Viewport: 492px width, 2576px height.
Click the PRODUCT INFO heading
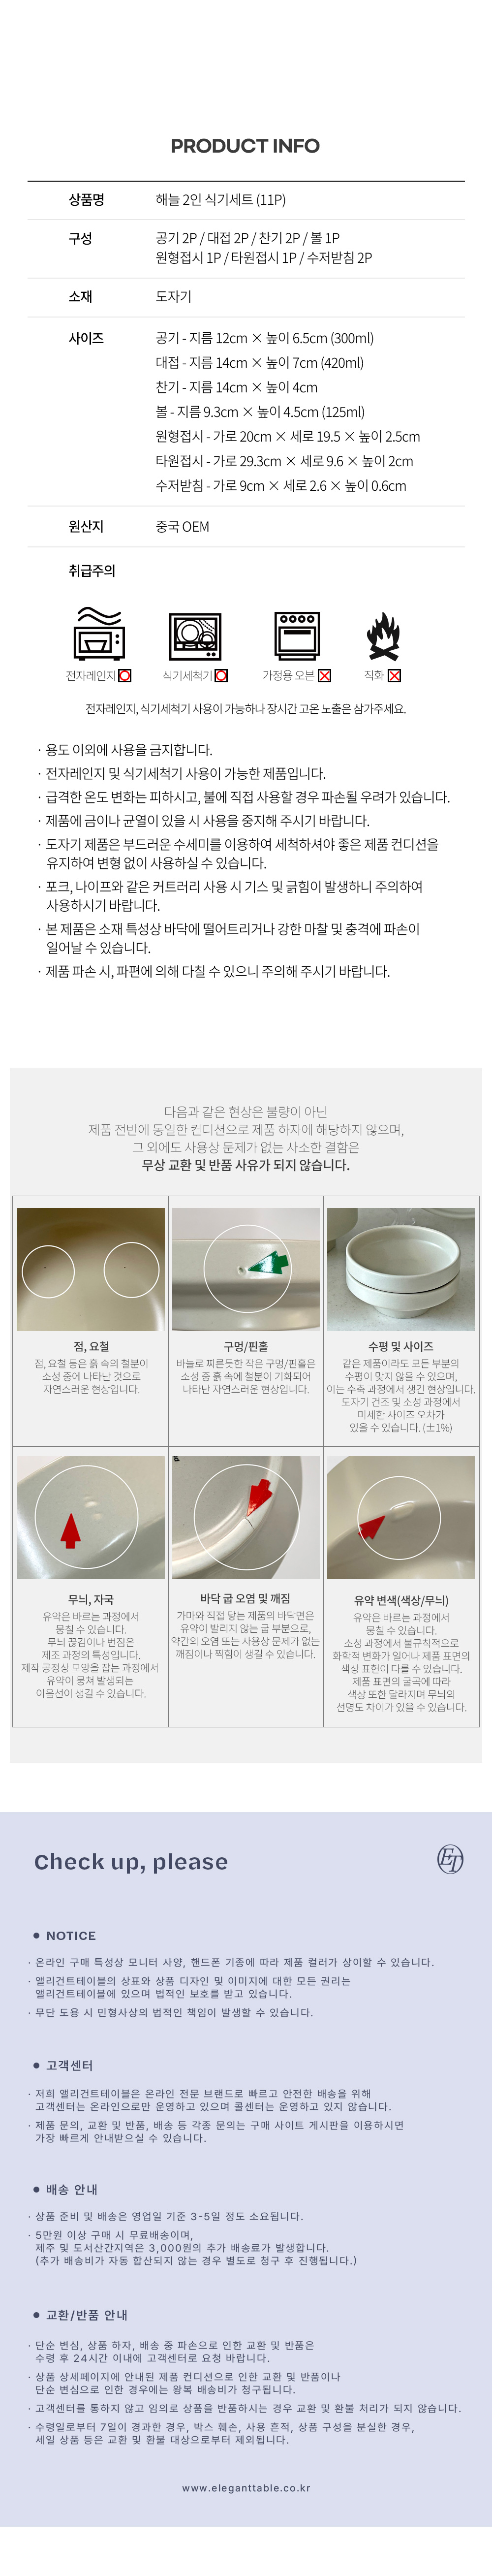click(245, 146)
